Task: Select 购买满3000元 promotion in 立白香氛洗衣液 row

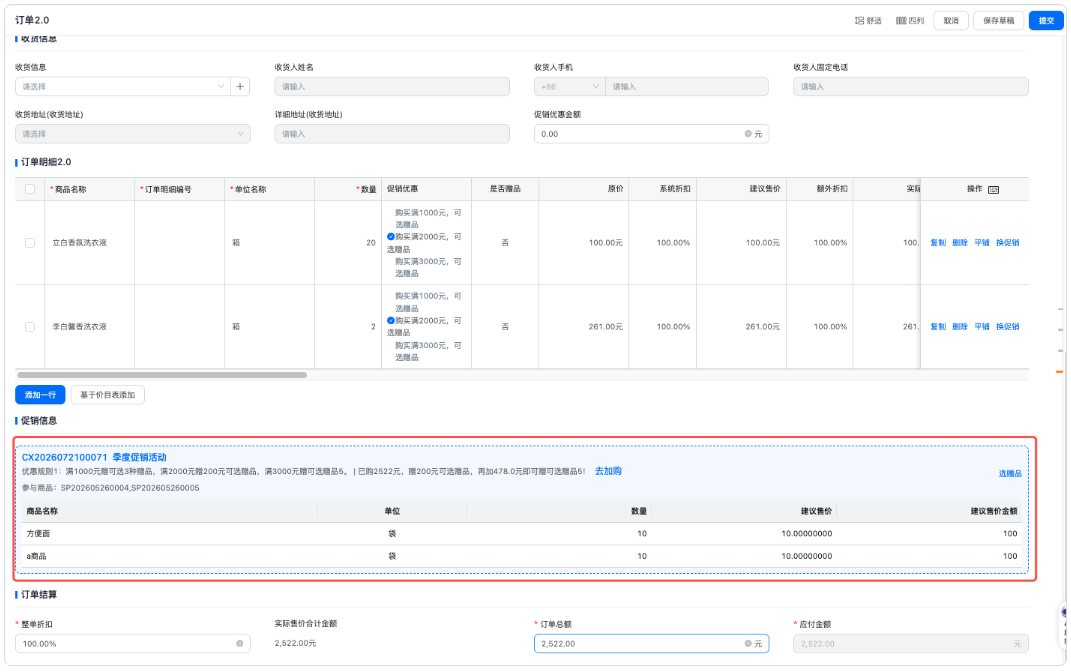Action: coord(426,267)
